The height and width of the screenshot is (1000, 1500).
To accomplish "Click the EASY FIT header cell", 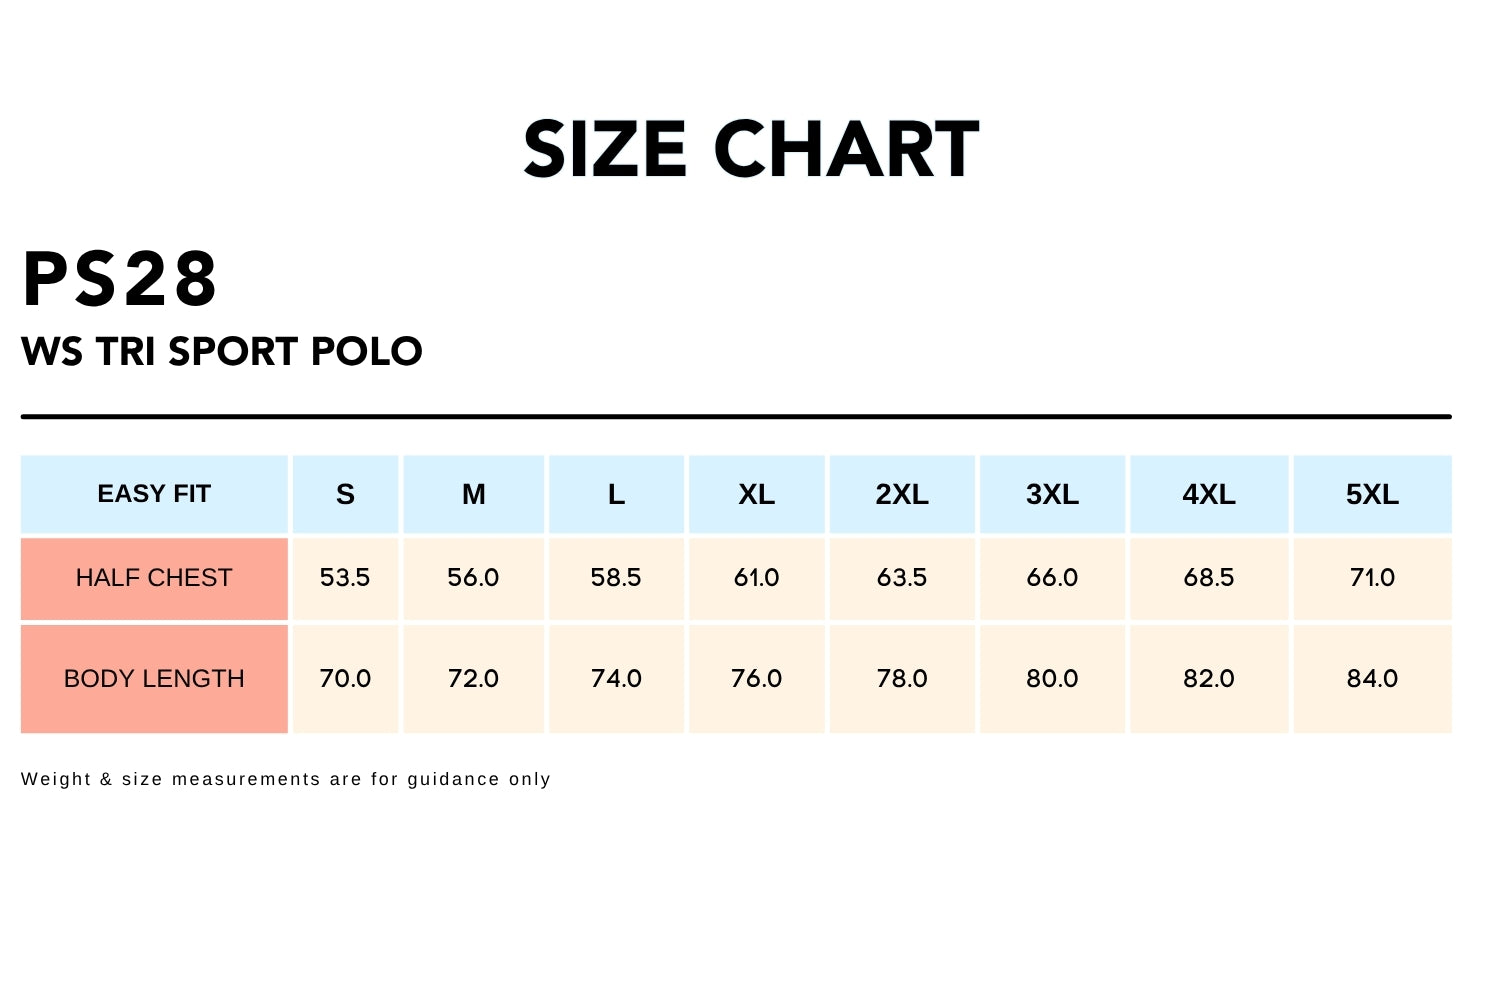I will coord(154,494).
